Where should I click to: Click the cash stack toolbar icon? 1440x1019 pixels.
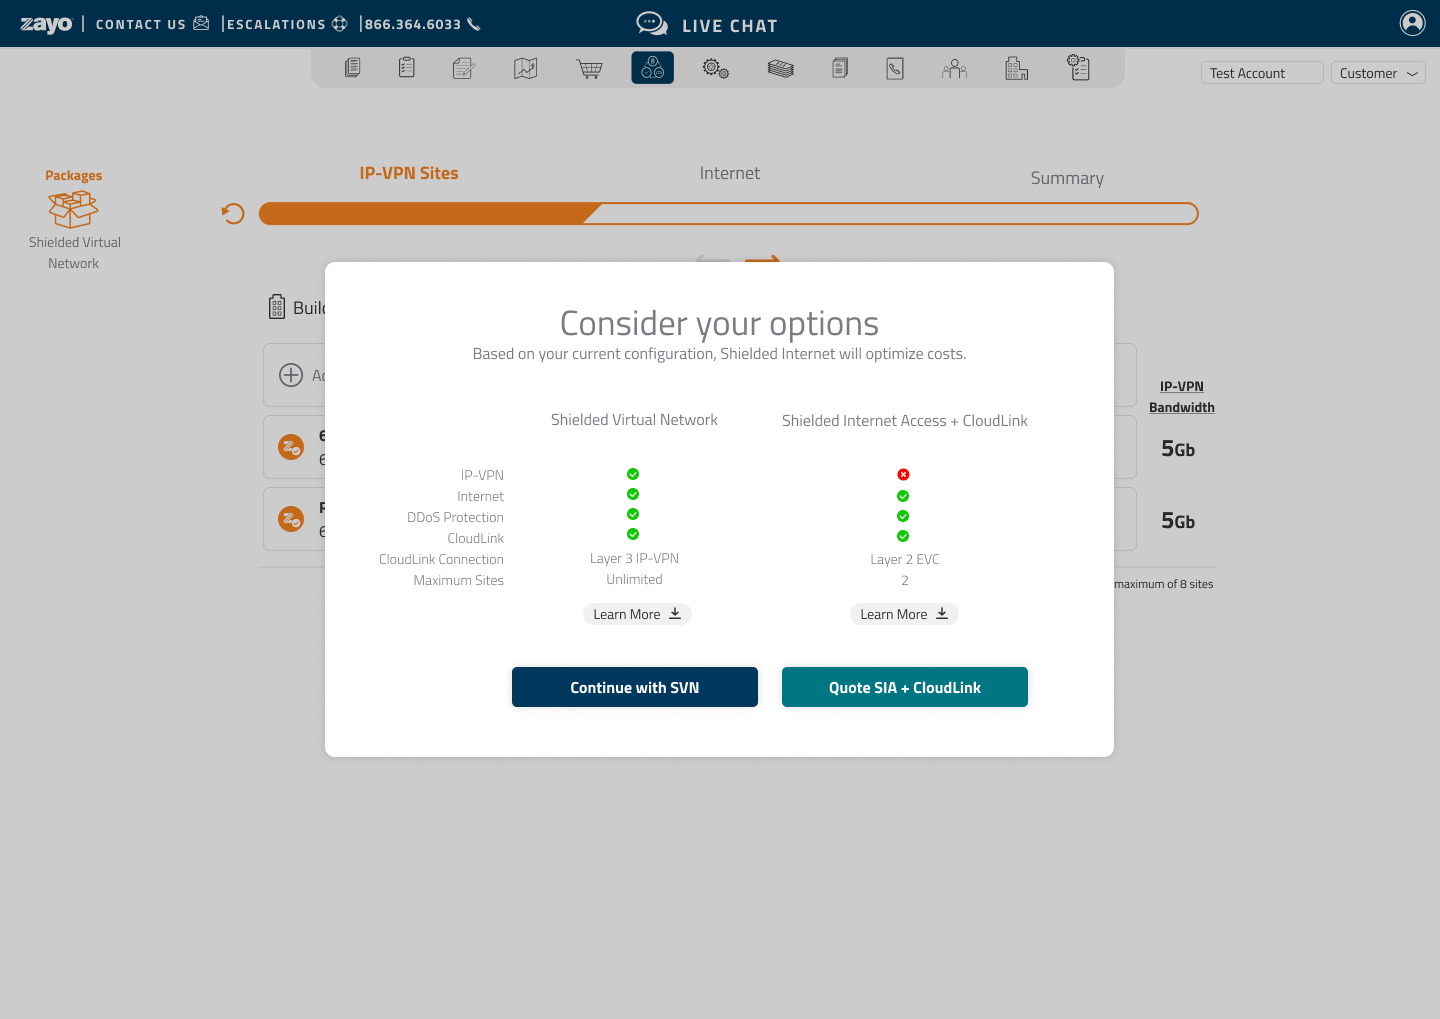point(781,68)
